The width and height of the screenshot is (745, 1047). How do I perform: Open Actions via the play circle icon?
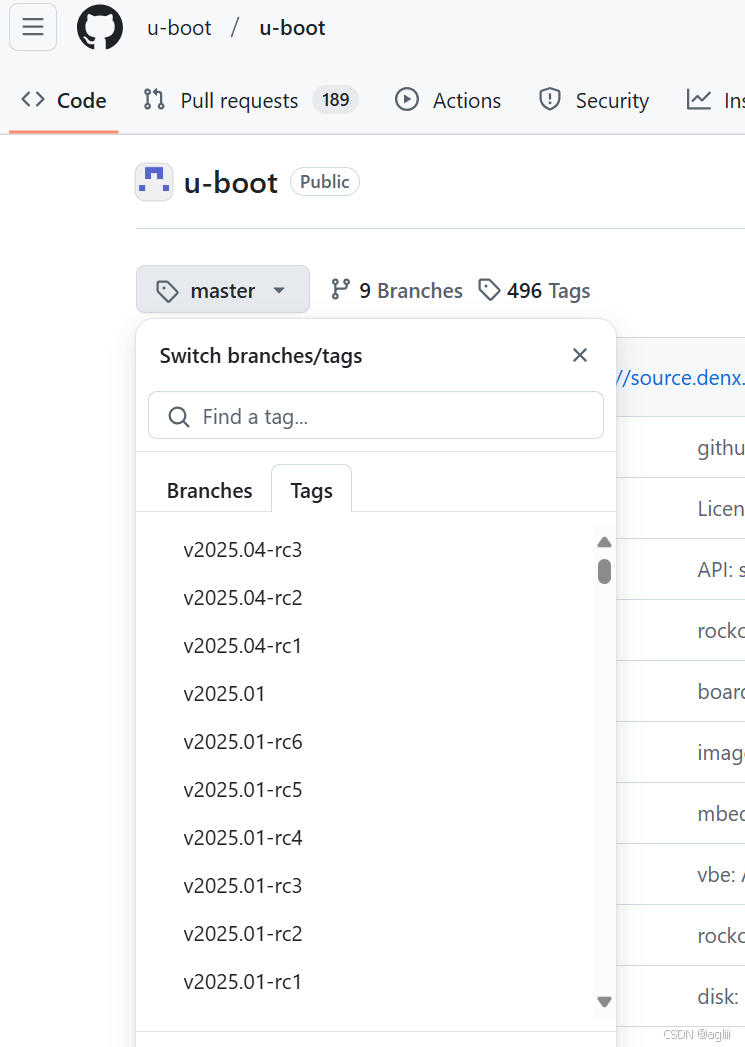(x=406, y=100)
